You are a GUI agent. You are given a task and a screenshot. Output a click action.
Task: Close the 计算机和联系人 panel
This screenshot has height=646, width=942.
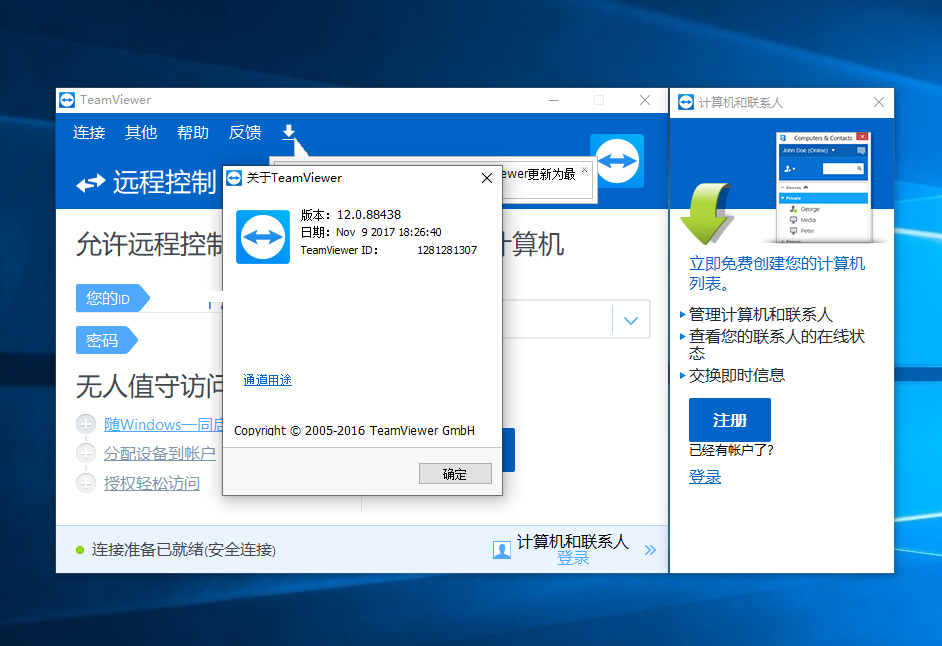pos(879,102)
